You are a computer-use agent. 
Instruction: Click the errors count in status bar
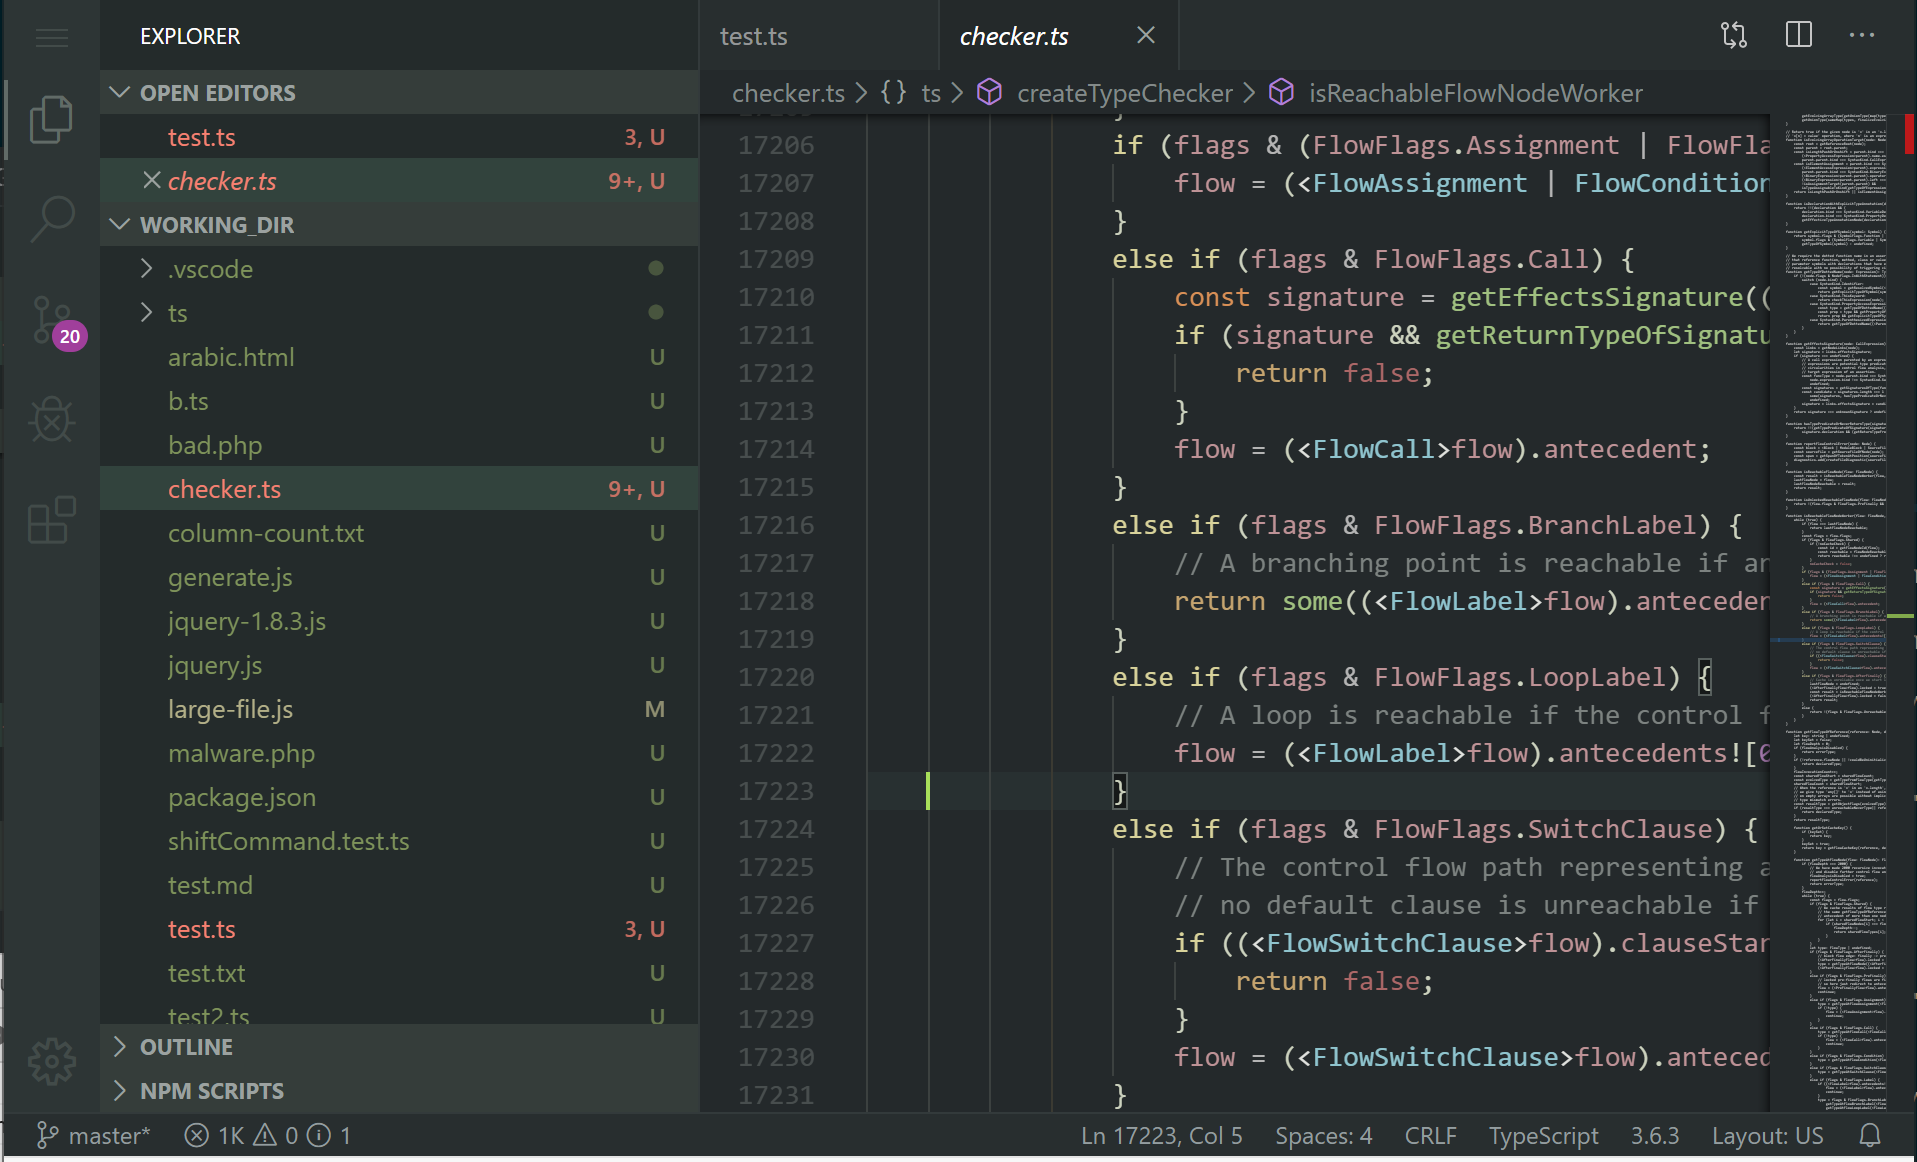(214, 1135)
